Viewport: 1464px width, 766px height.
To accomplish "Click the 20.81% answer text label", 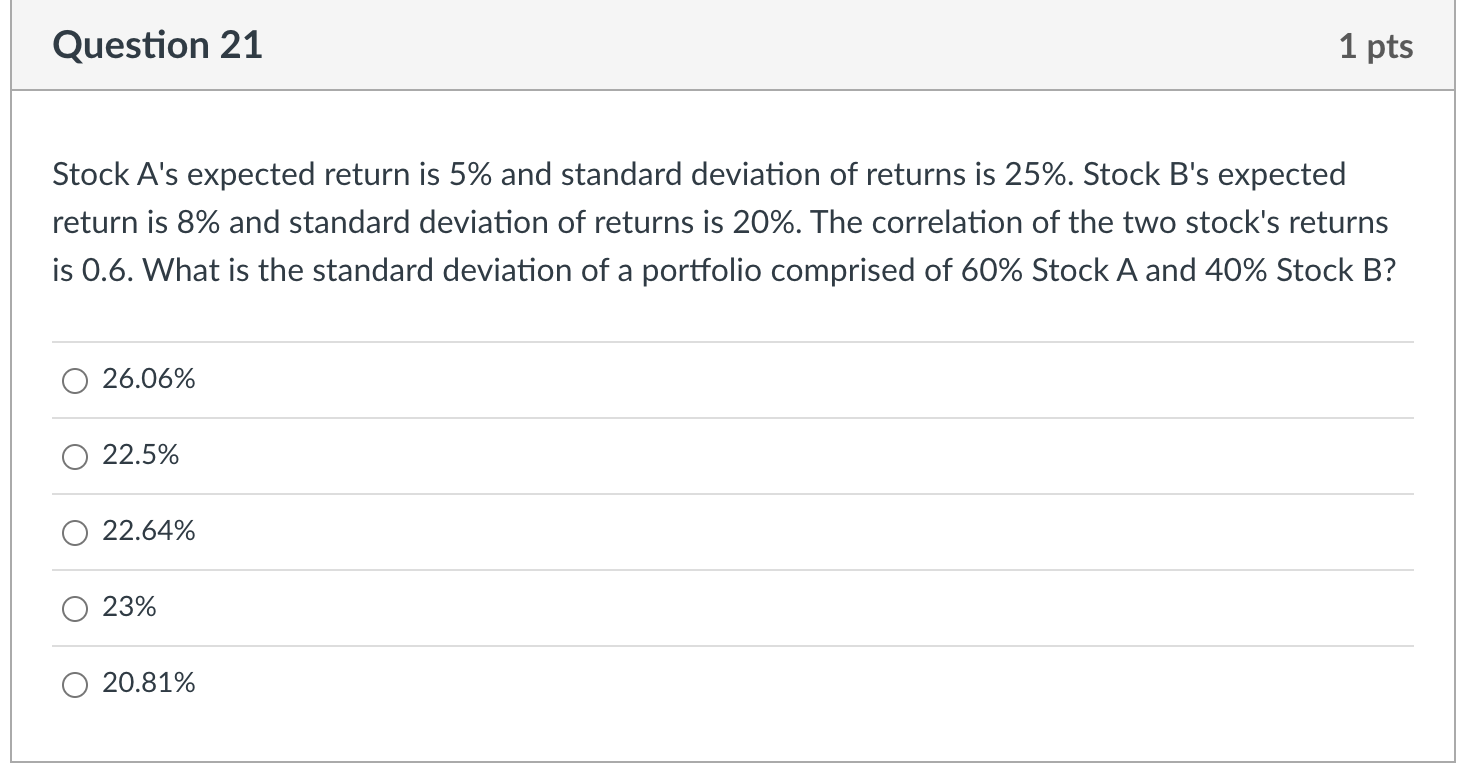I will coord(147,684).
